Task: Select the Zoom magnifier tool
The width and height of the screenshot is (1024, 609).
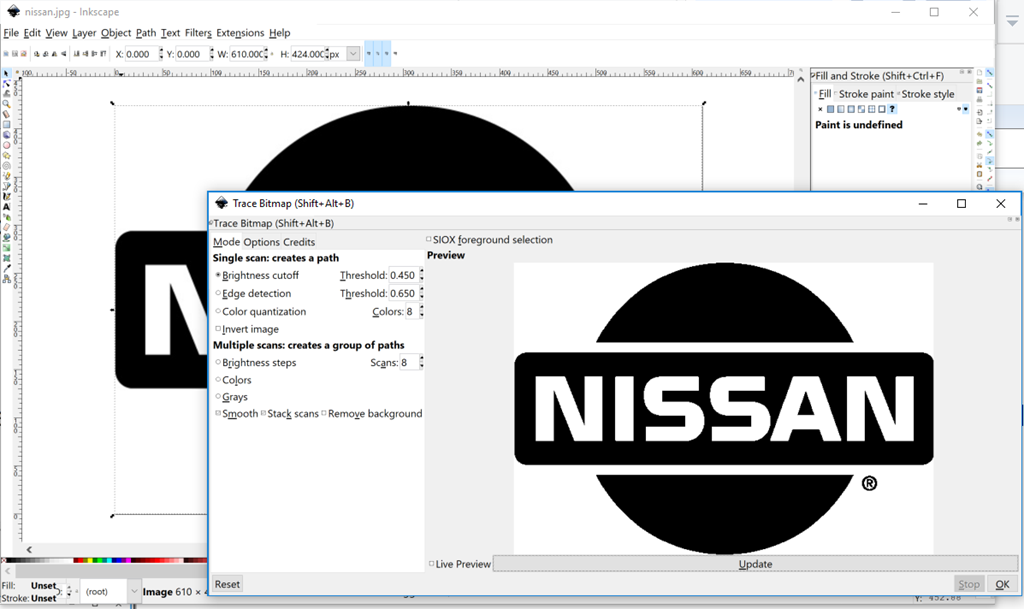Action: [x=7, y=104]
